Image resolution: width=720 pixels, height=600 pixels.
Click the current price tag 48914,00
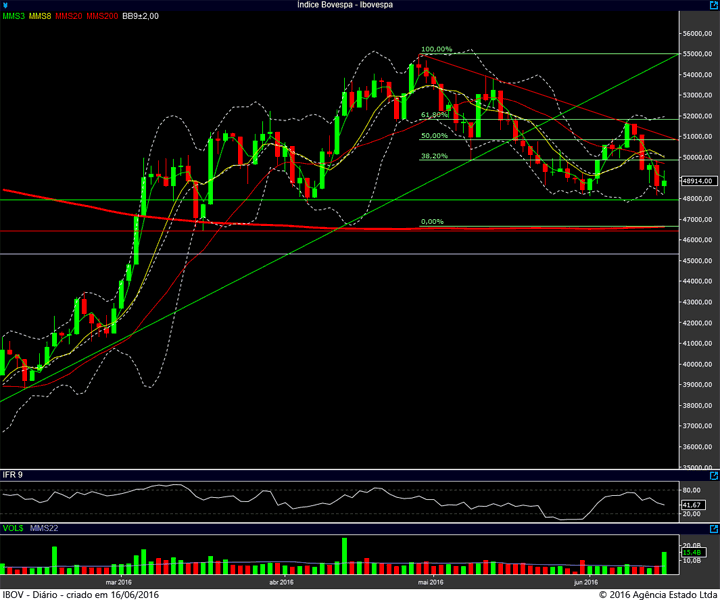[x=697, y=181]
